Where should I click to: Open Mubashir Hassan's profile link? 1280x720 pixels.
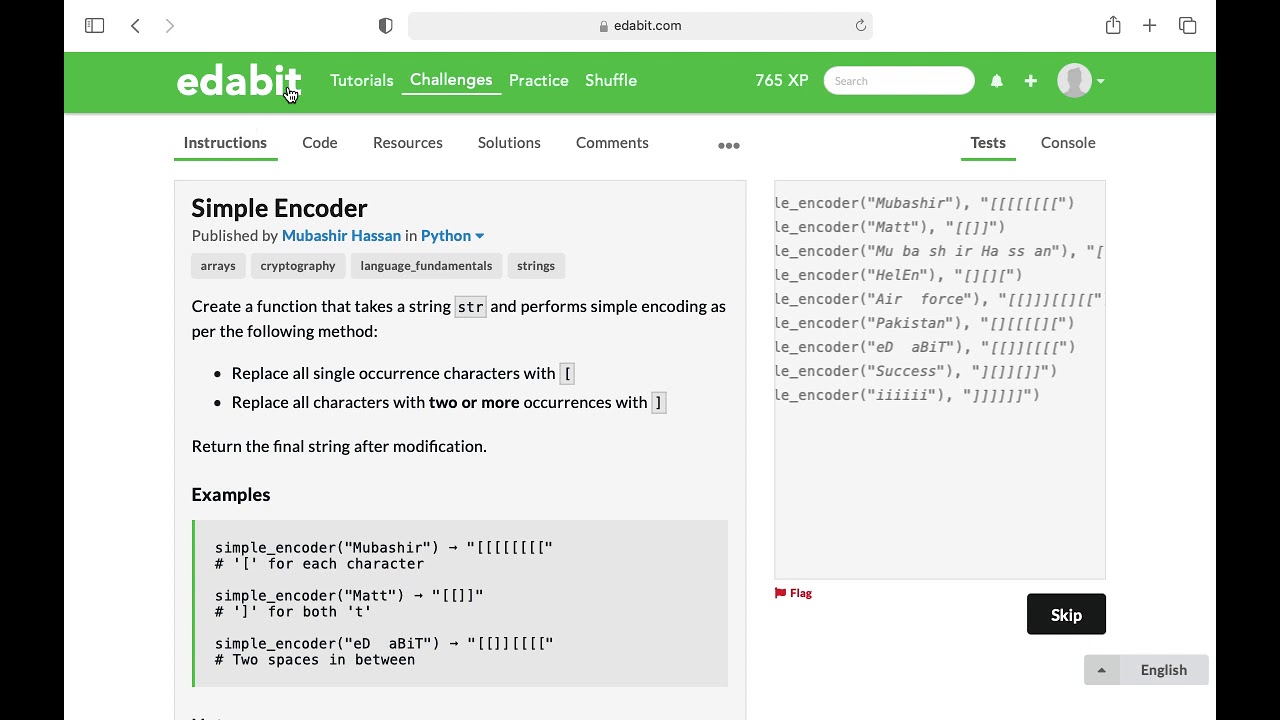341,236
